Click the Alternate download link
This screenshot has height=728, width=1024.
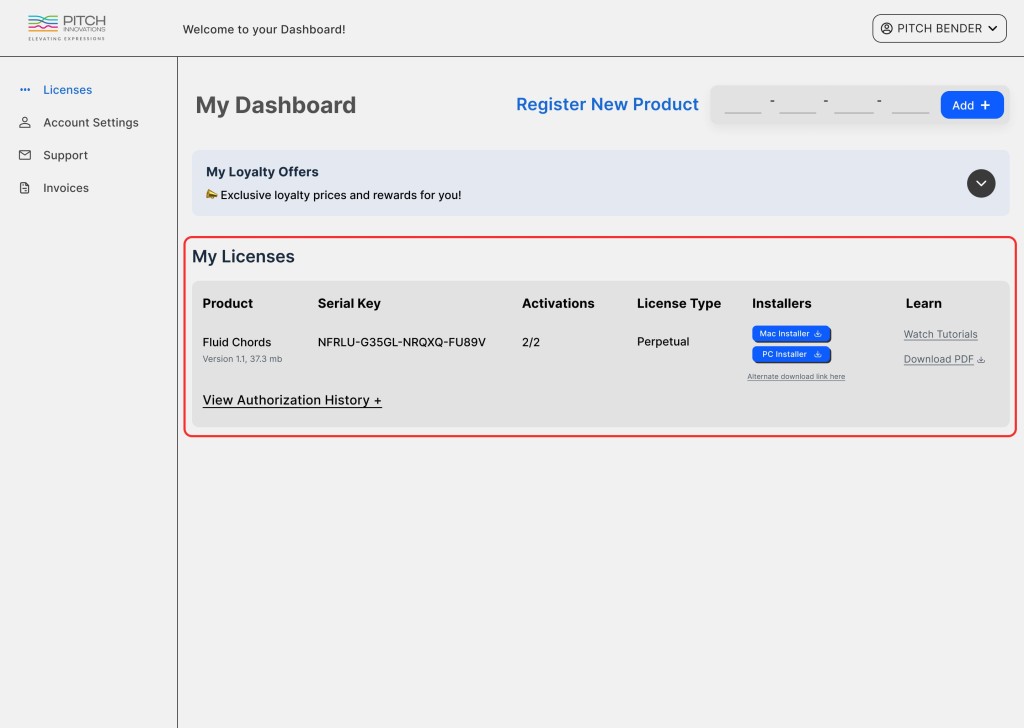point(795,376)
